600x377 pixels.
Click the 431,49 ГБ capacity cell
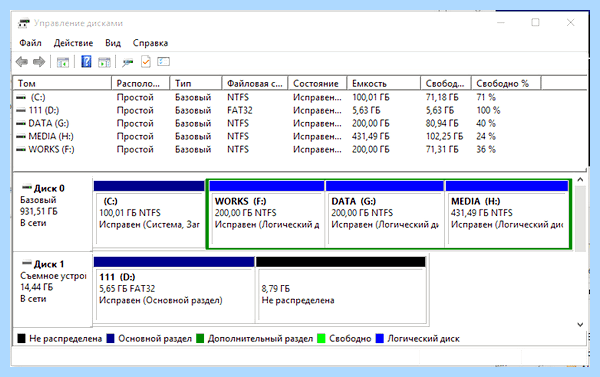pos(371,137)
